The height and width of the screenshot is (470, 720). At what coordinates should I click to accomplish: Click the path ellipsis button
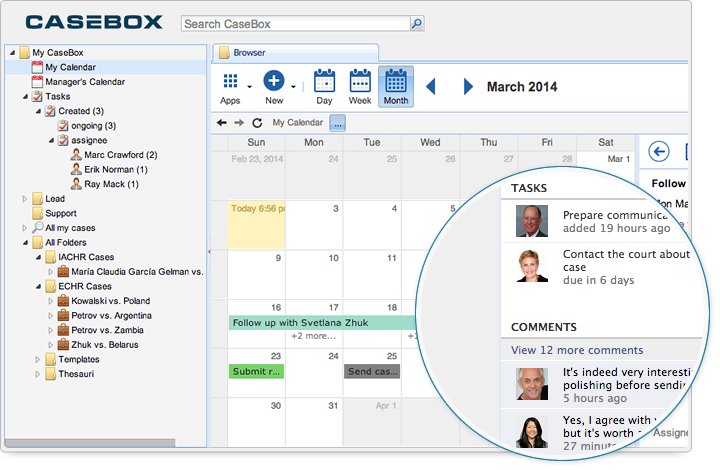click(338, 123)
